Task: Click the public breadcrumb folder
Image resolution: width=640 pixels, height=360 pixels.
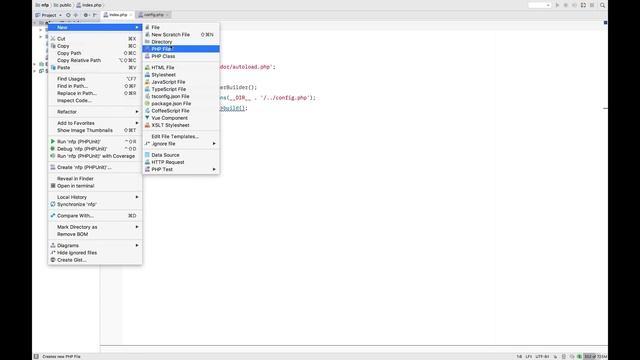Action: tap(62, 5)
